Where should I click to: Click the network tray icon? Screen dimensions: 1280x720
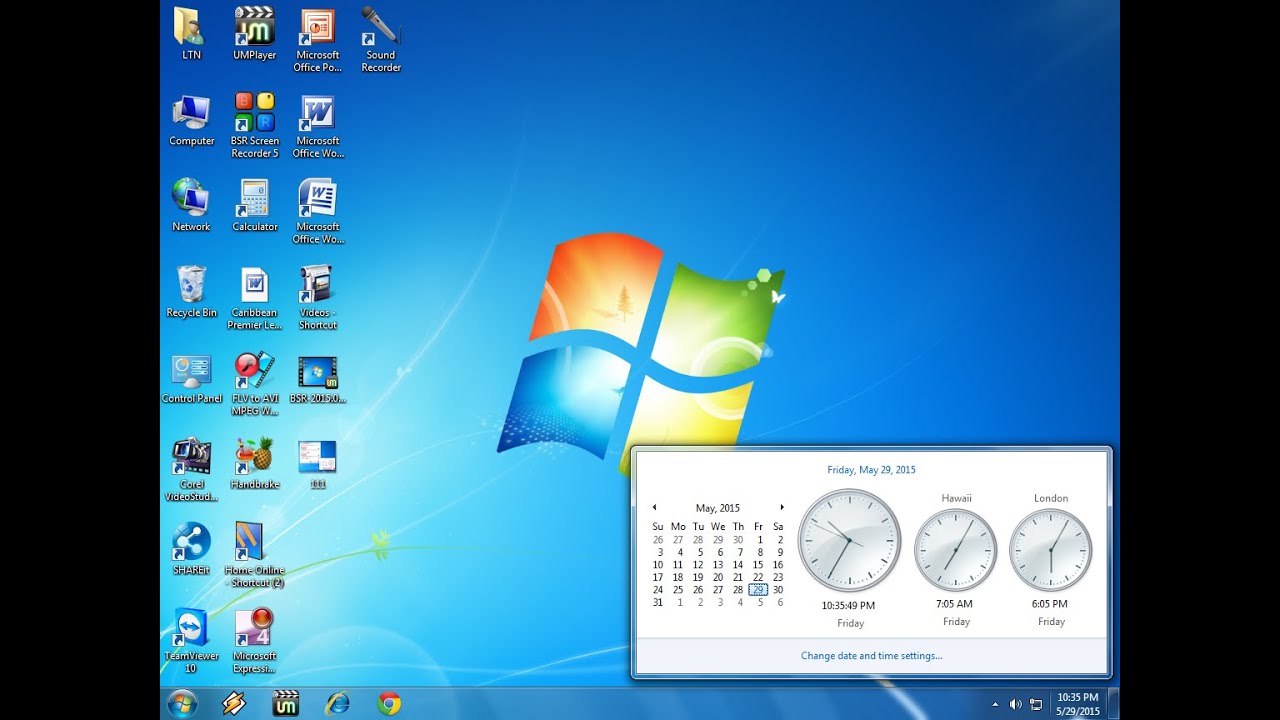point(1036,704)
